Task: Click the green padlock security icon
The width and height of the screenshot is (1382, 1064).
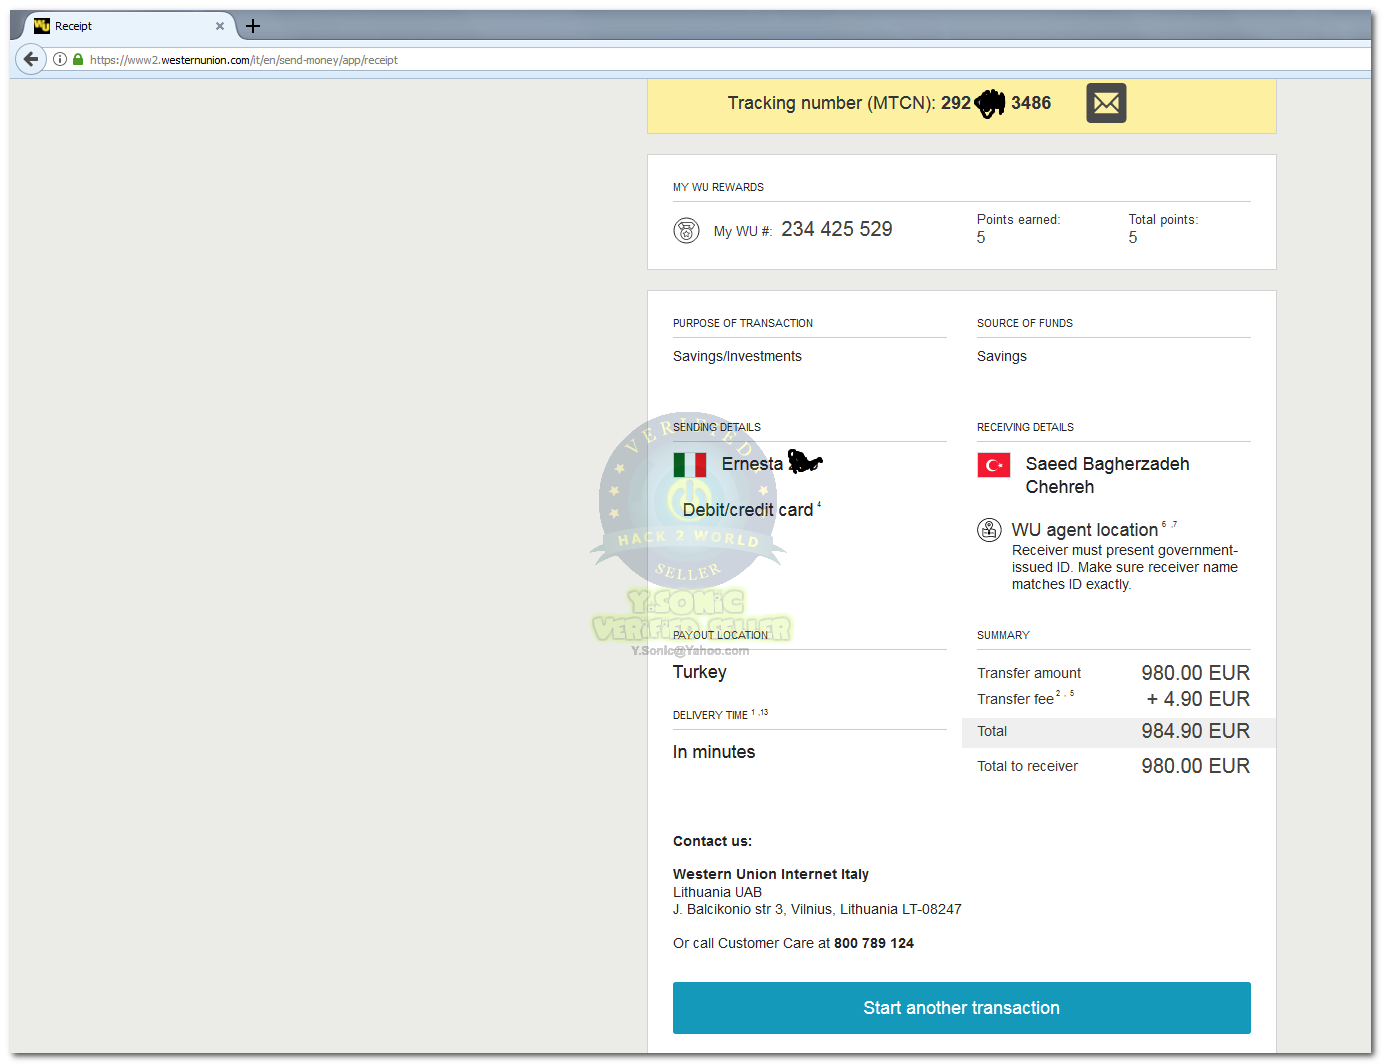Action: [78, 60]
